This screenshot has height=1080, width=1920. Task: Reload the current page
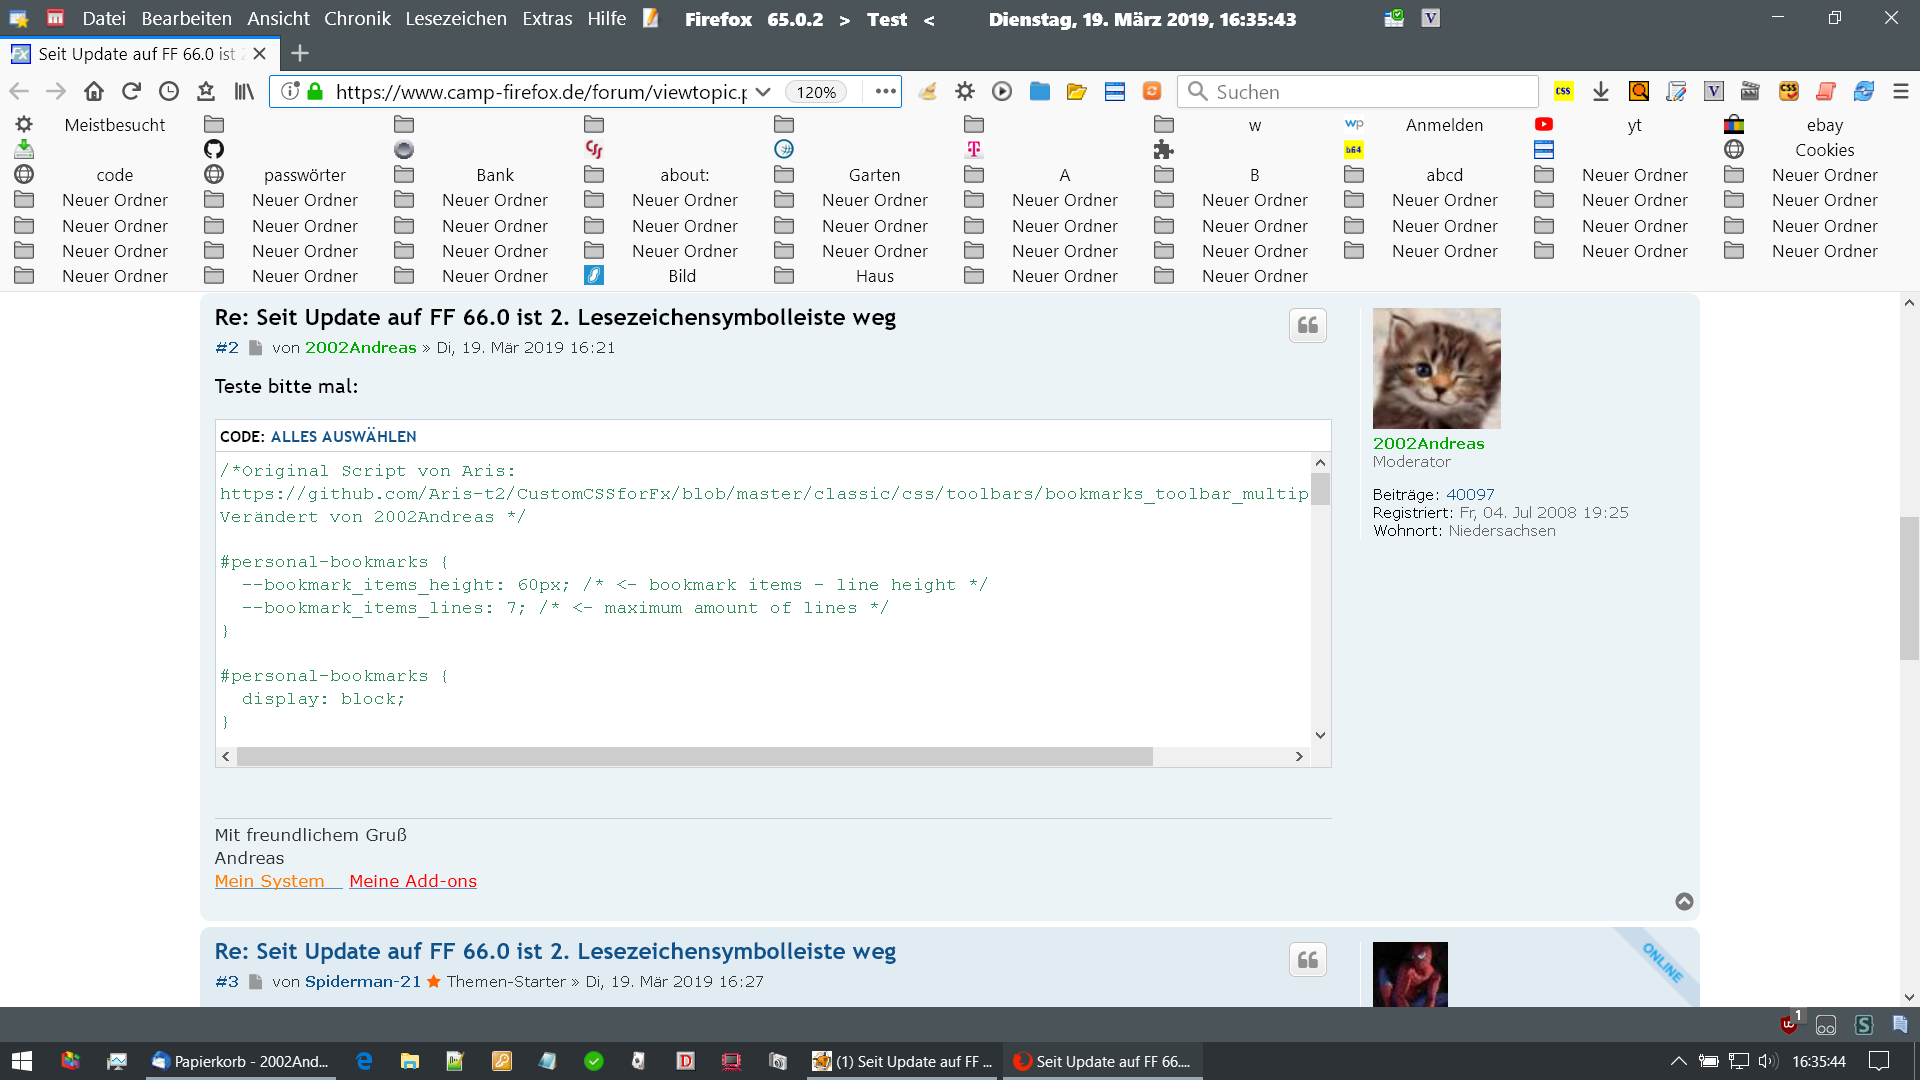[131, 92]
